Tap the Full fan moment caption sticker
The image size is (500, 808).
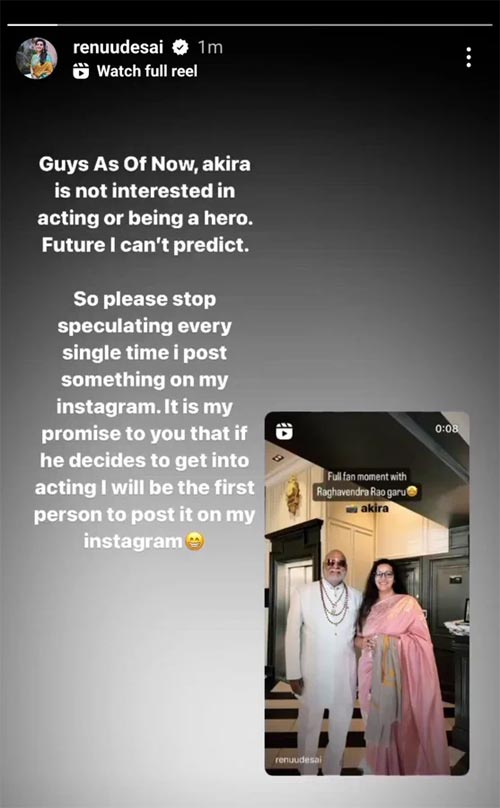[x=367, y=484]
